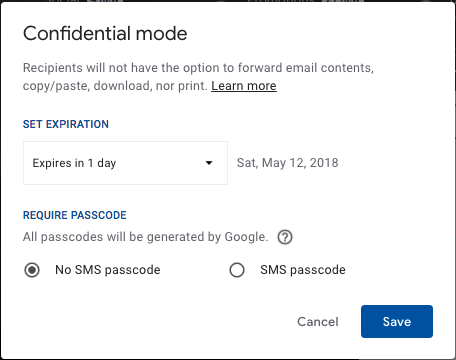Expand the 'Expires in 1 day' combo box
The image size is (456, 360).
tap(125, 163)
